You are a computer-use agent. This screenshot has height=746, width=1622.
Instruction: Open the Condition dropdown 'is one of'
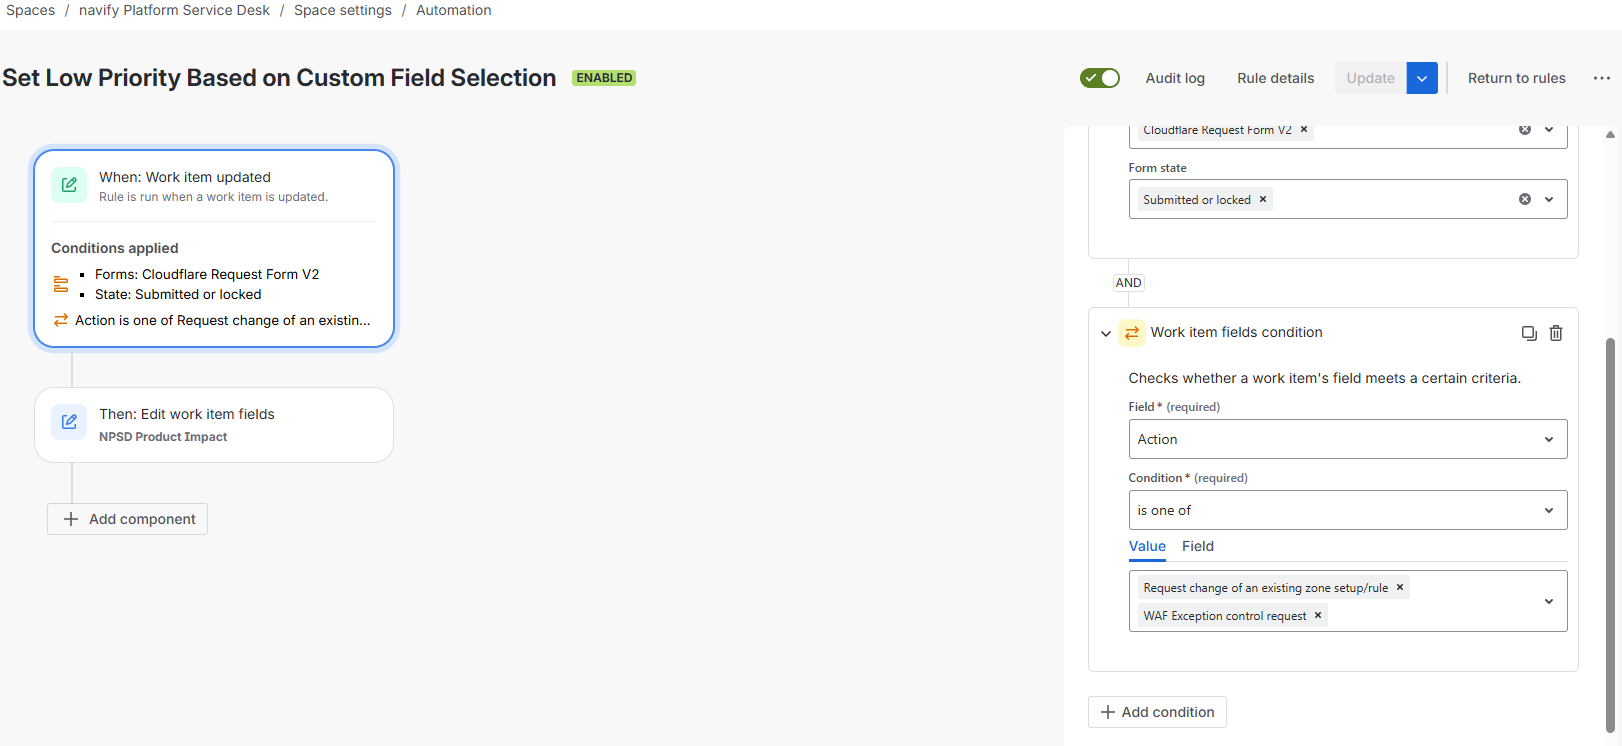click(1348, 510)
